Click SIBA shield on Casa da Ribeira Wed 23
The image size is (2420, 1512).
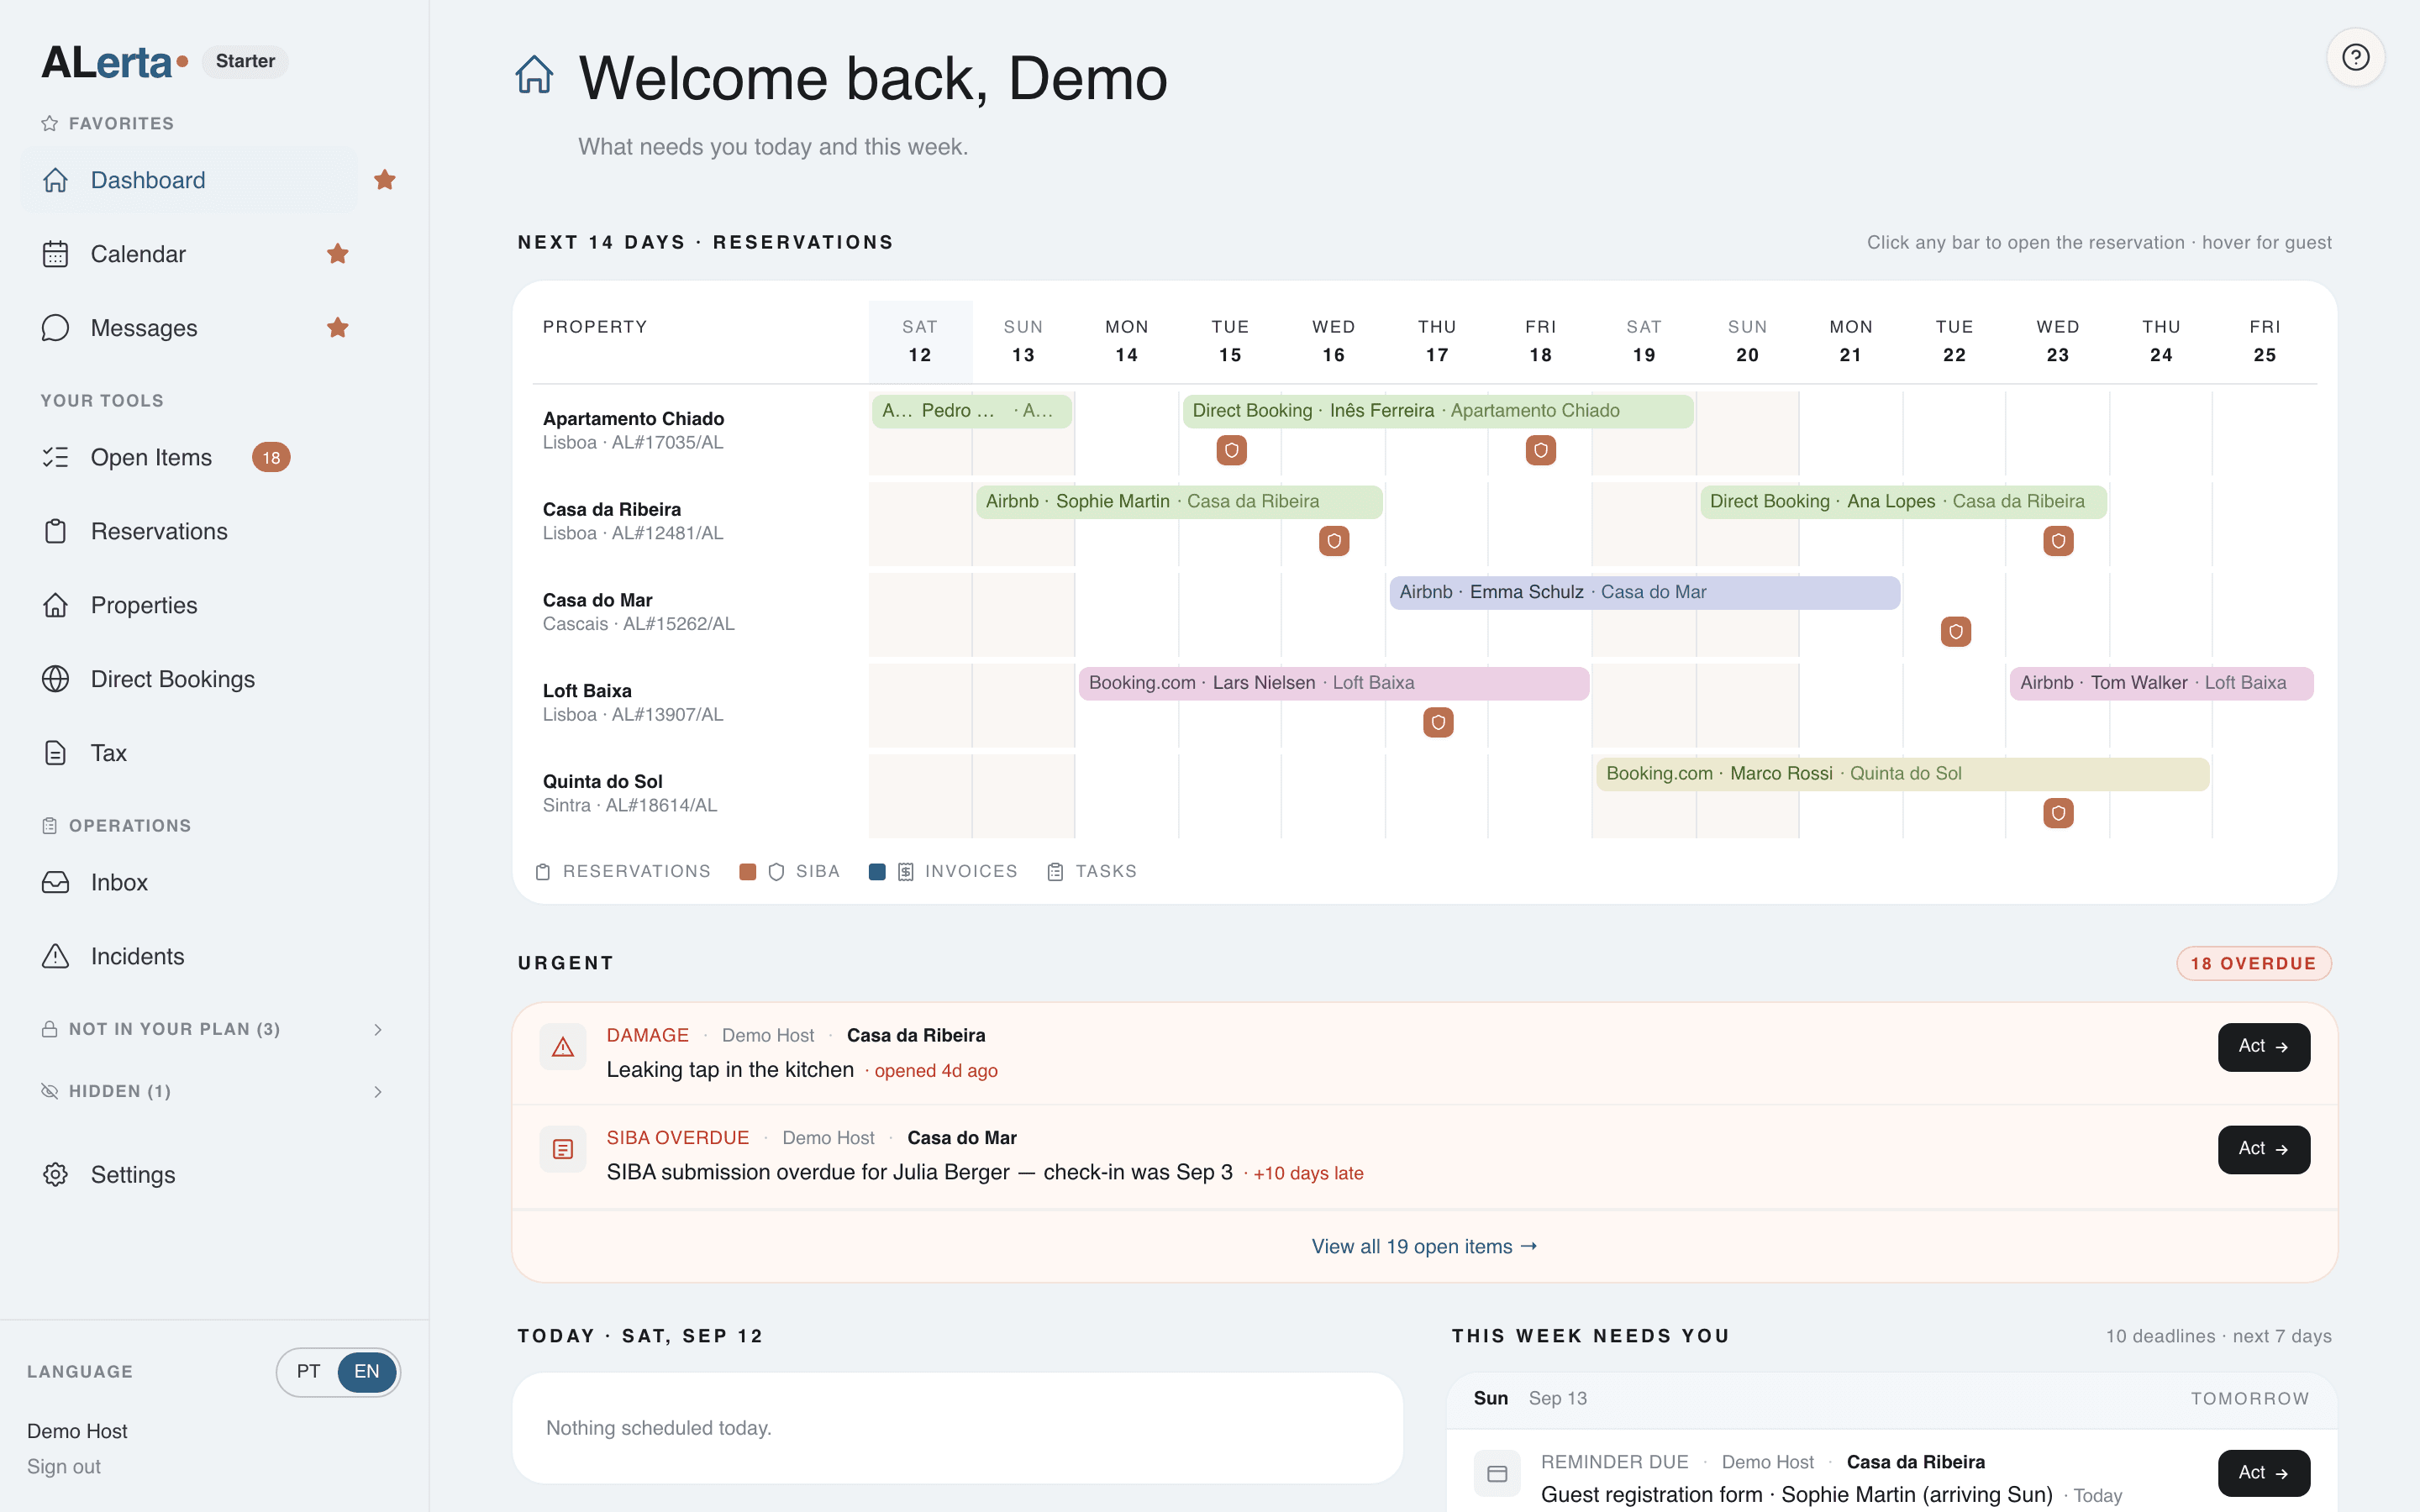2058,541
